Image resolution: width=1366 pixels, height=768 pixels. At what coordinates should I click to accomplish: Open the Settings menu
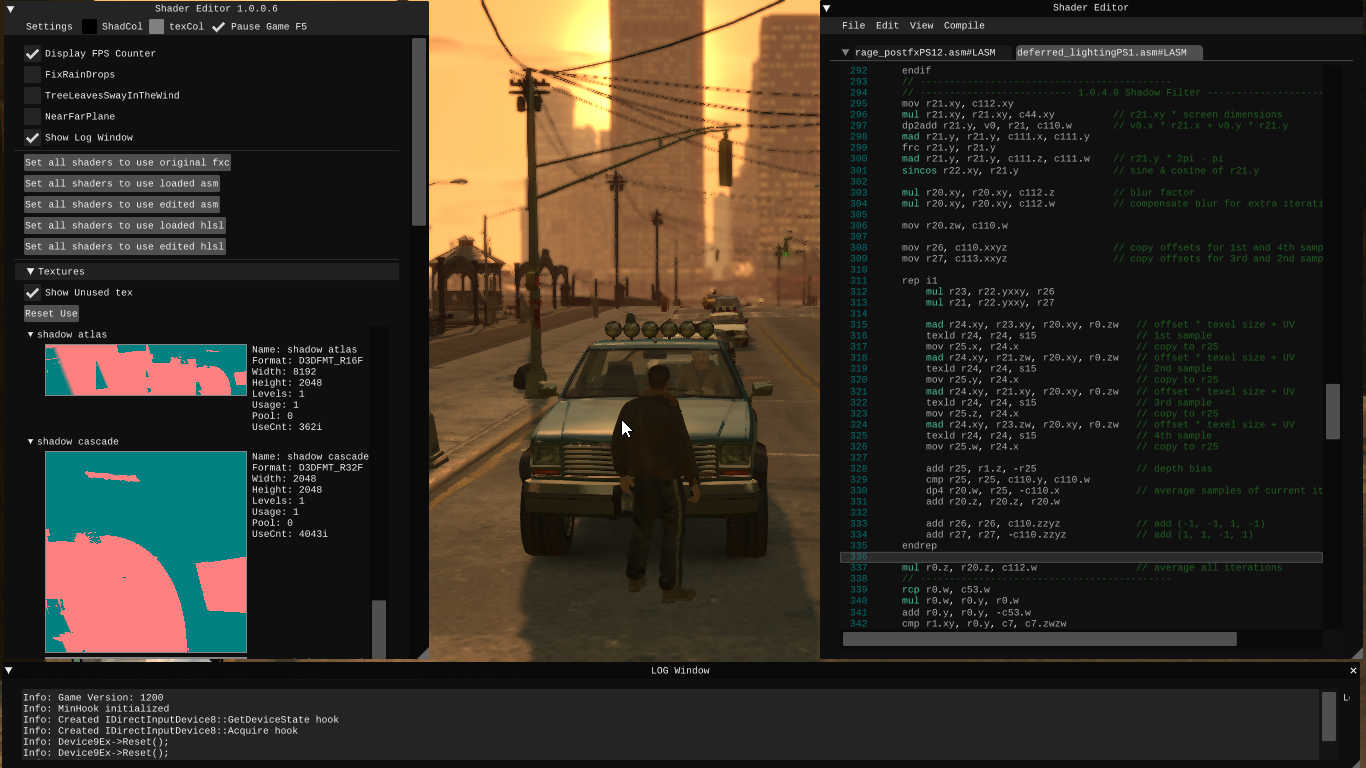(x=49, y=27)
